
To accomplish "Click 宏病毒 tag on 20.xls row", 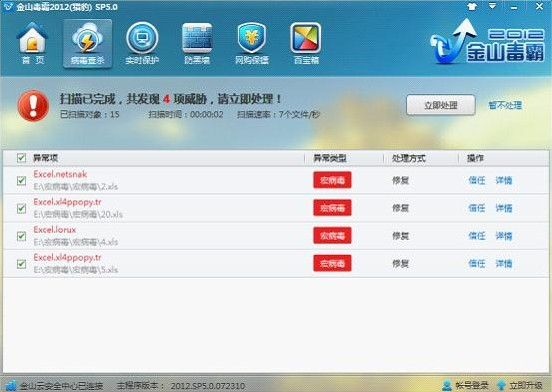I will tap(332, 208).
